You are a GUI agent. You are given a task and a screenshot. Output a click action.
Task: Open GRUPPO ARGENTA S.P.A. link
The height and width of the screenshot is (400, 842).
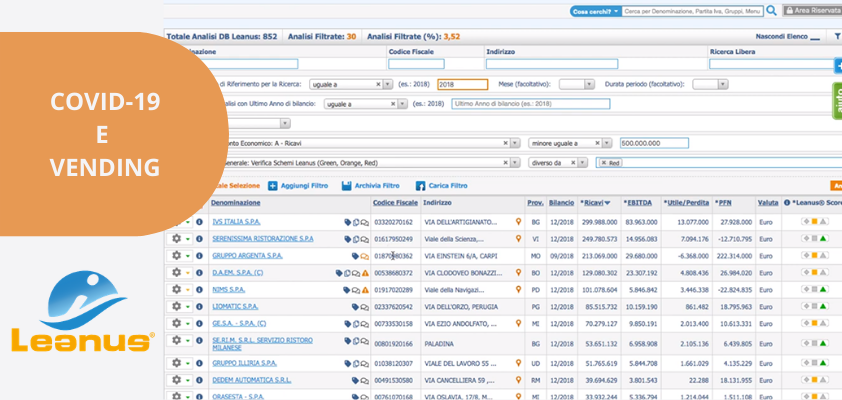point(247,256)
